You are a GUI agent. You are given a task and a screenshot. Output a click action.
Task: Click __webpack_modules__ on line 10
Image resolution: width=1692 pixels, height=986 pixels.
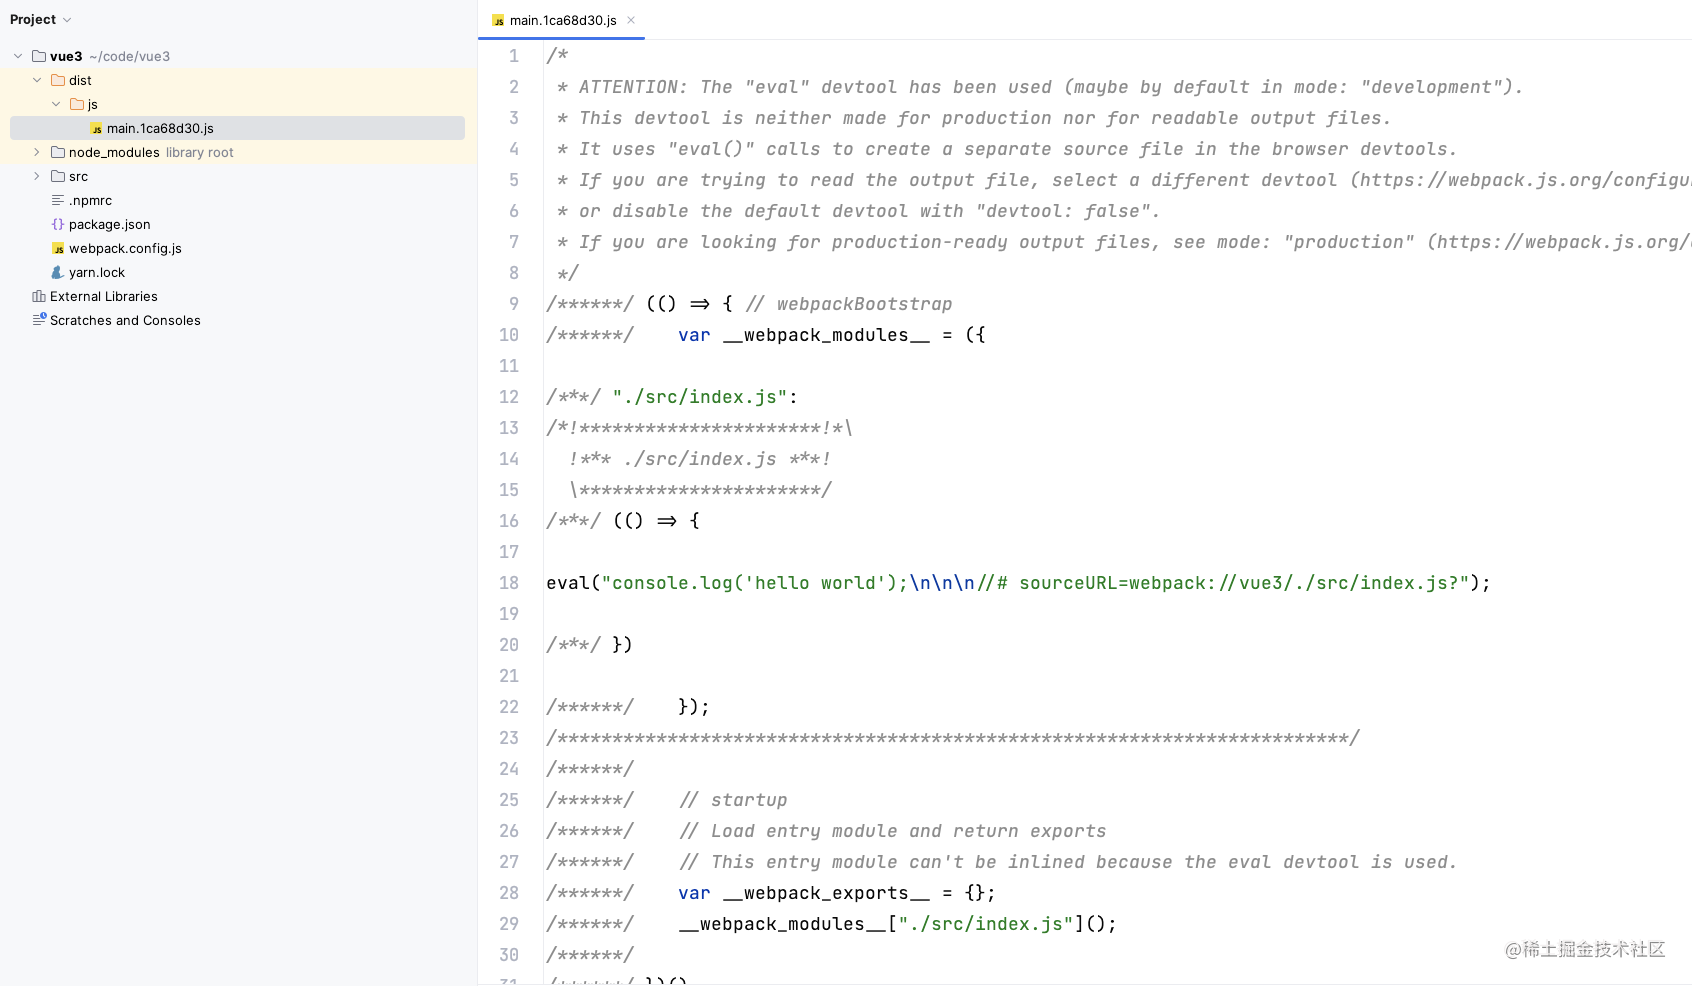[x=826, y=335]
